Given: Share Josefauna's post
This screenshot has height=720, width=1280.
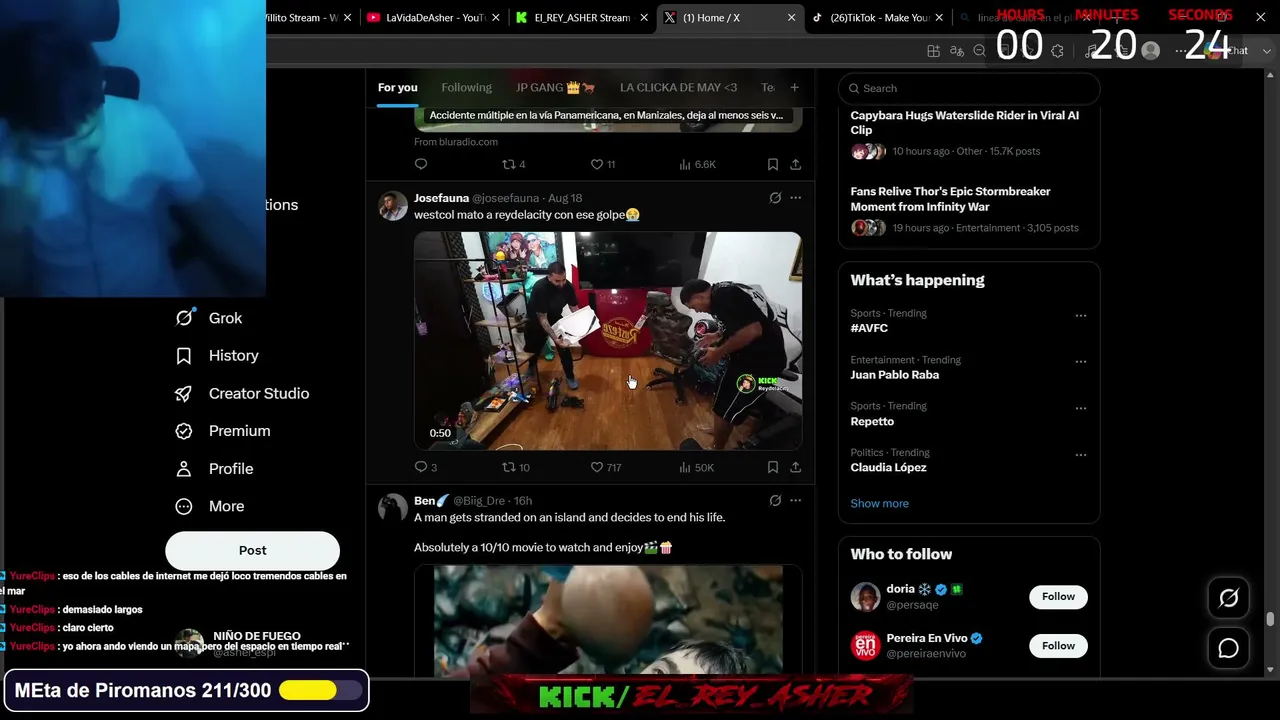Looking at the screenshot, I should 796,467.
